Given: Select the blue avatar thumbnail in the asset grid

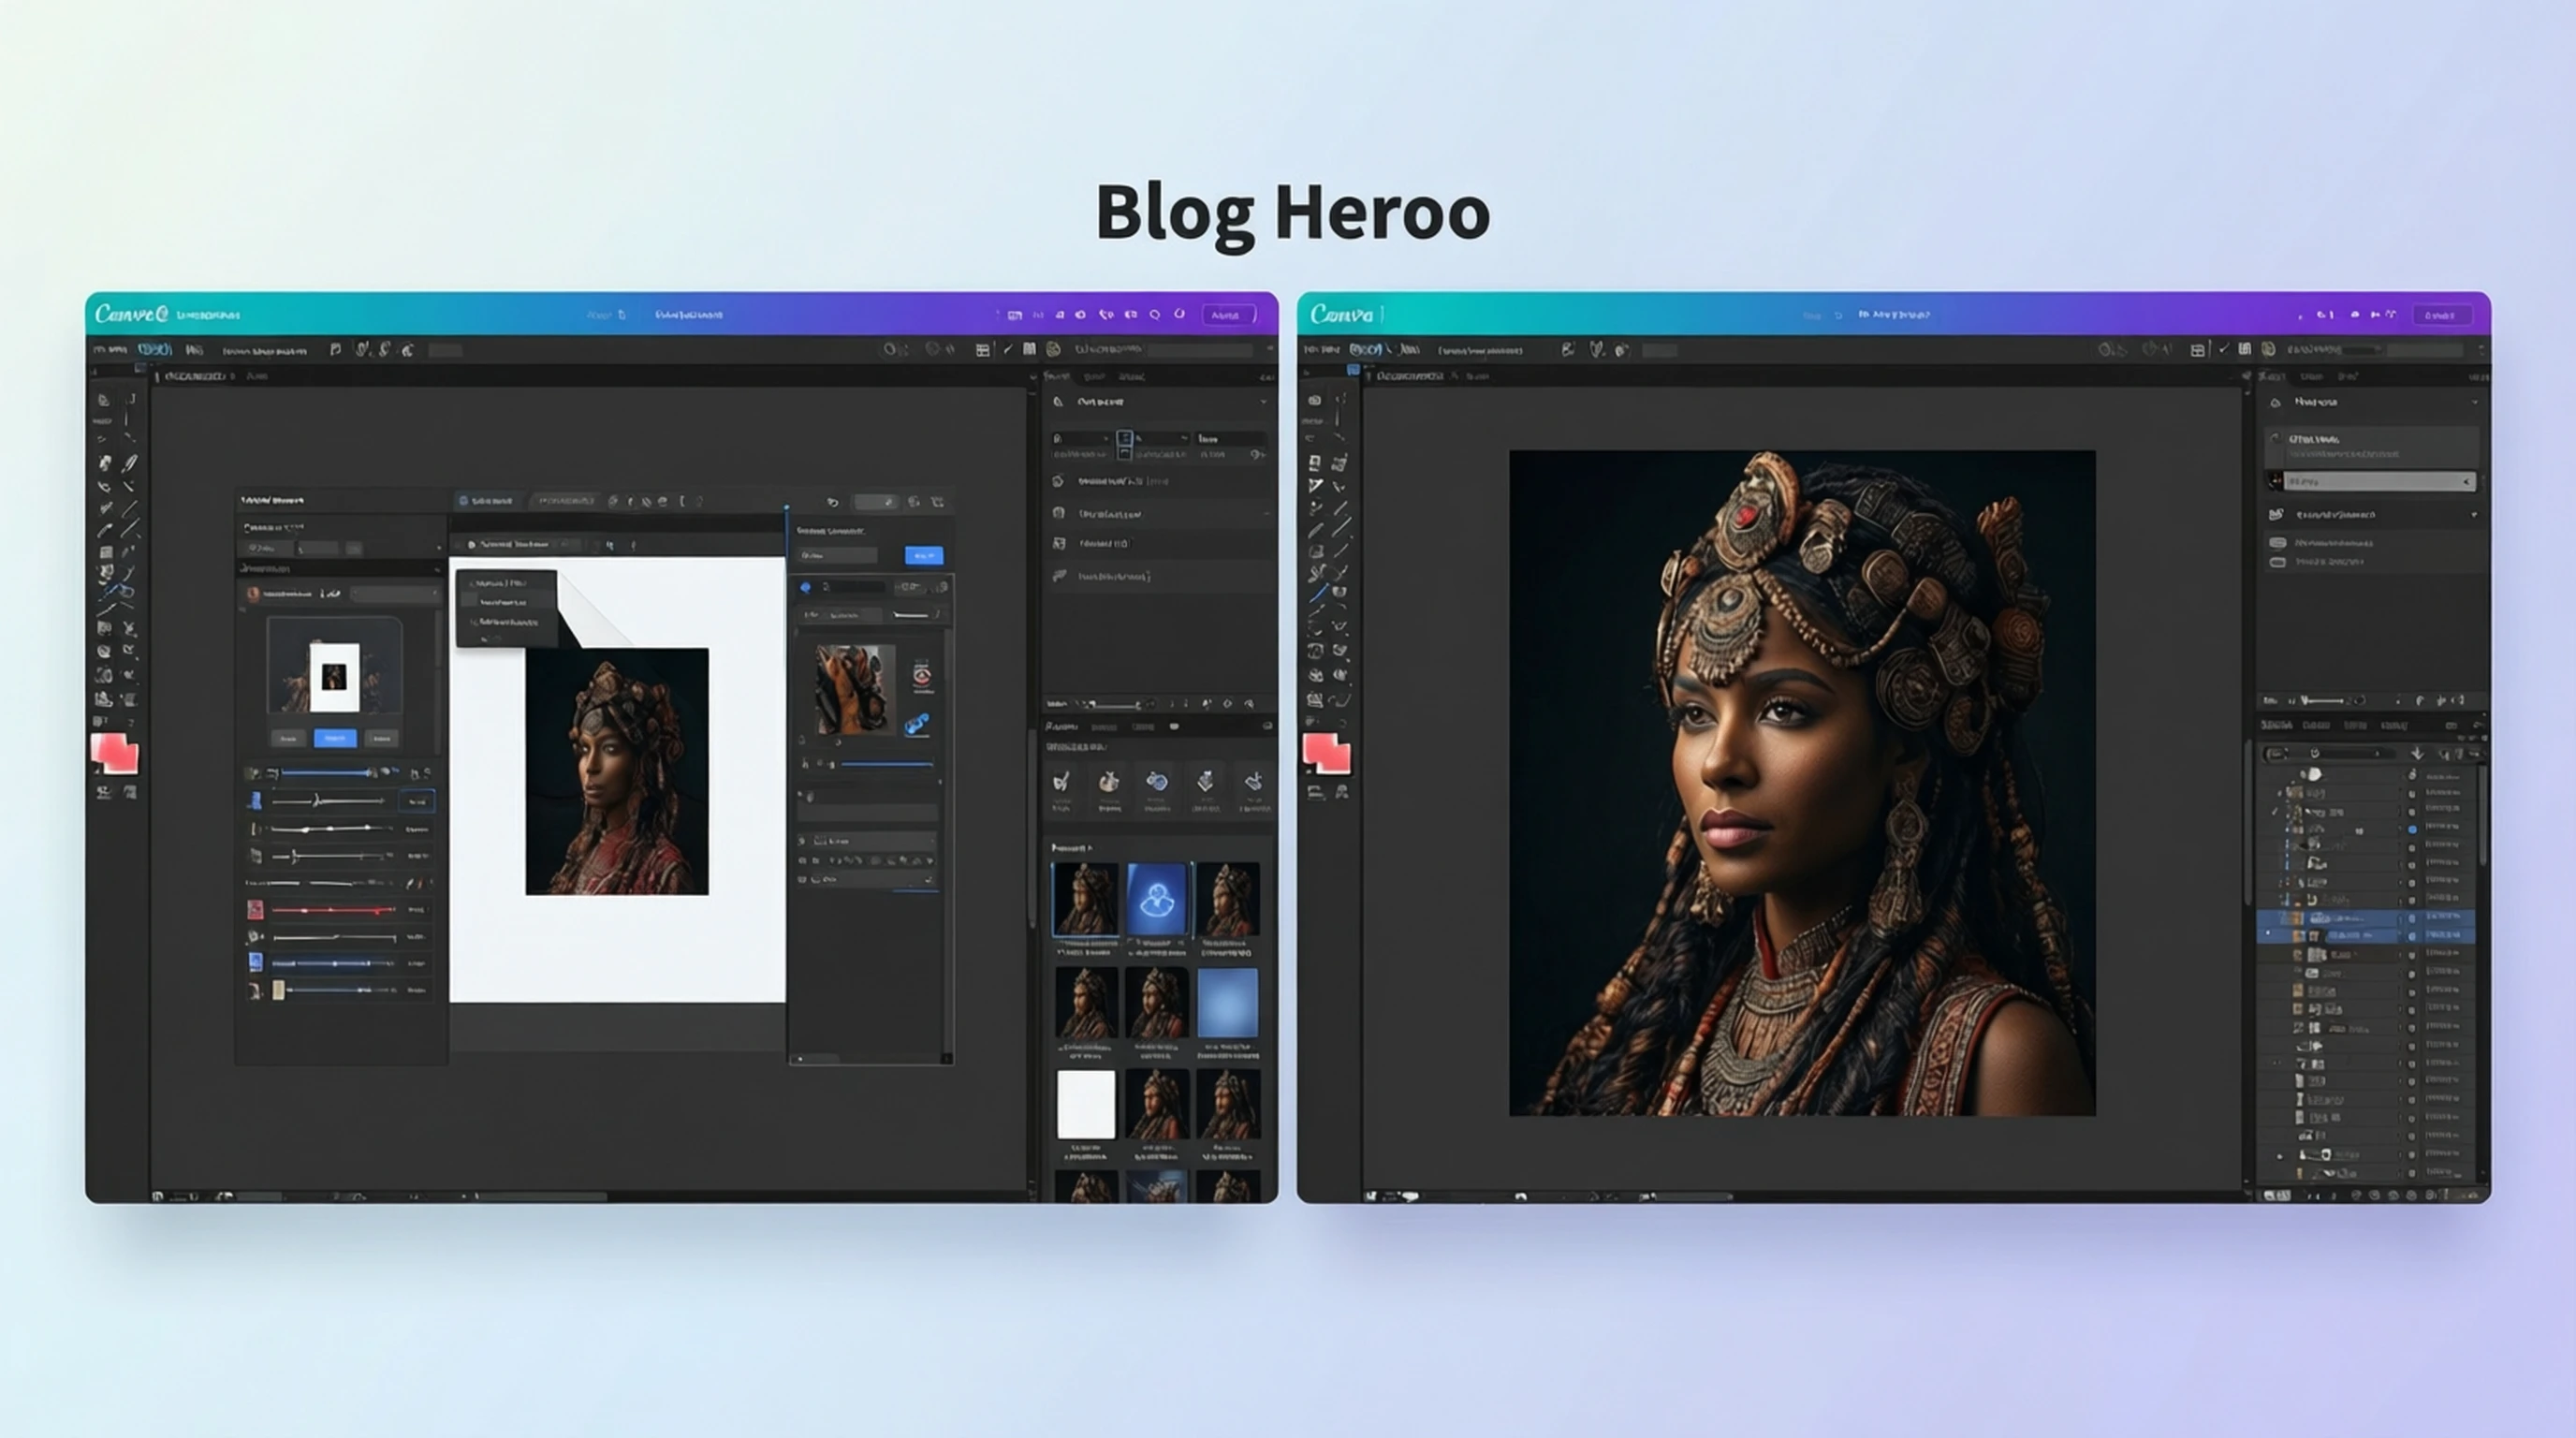Looking at the screenshot, I should point(1160,898).
